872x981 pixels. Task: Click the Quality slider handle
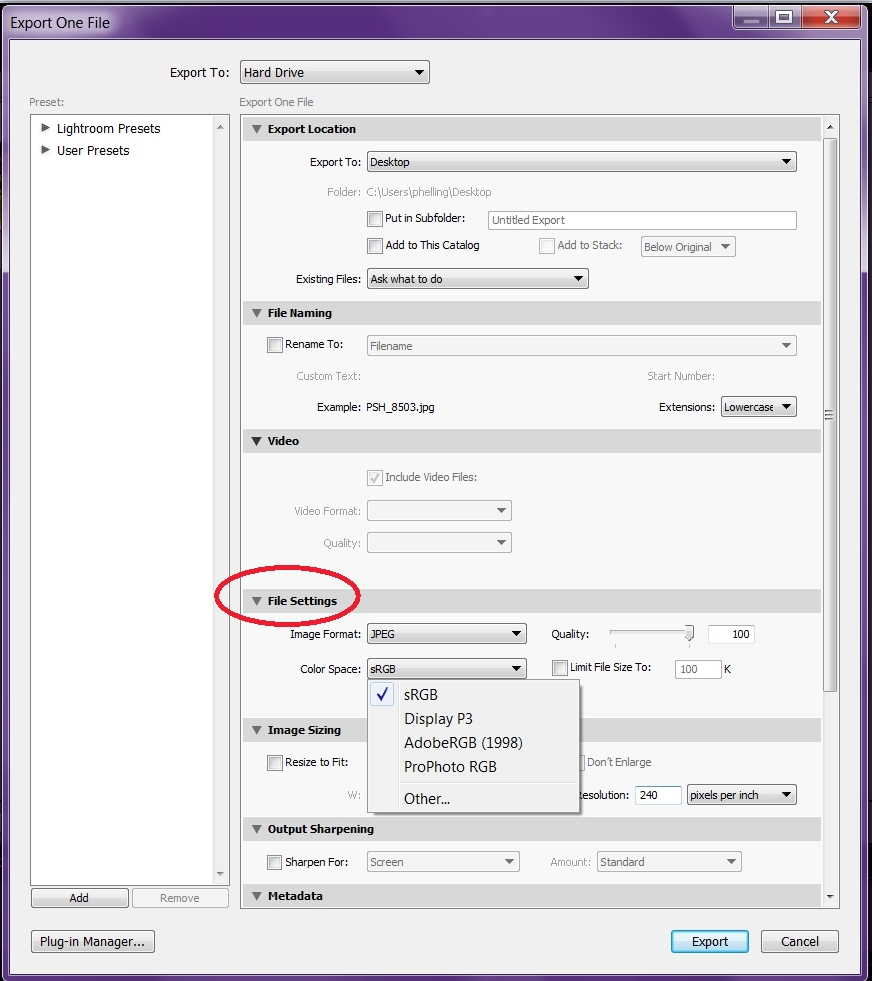[689, 633]
